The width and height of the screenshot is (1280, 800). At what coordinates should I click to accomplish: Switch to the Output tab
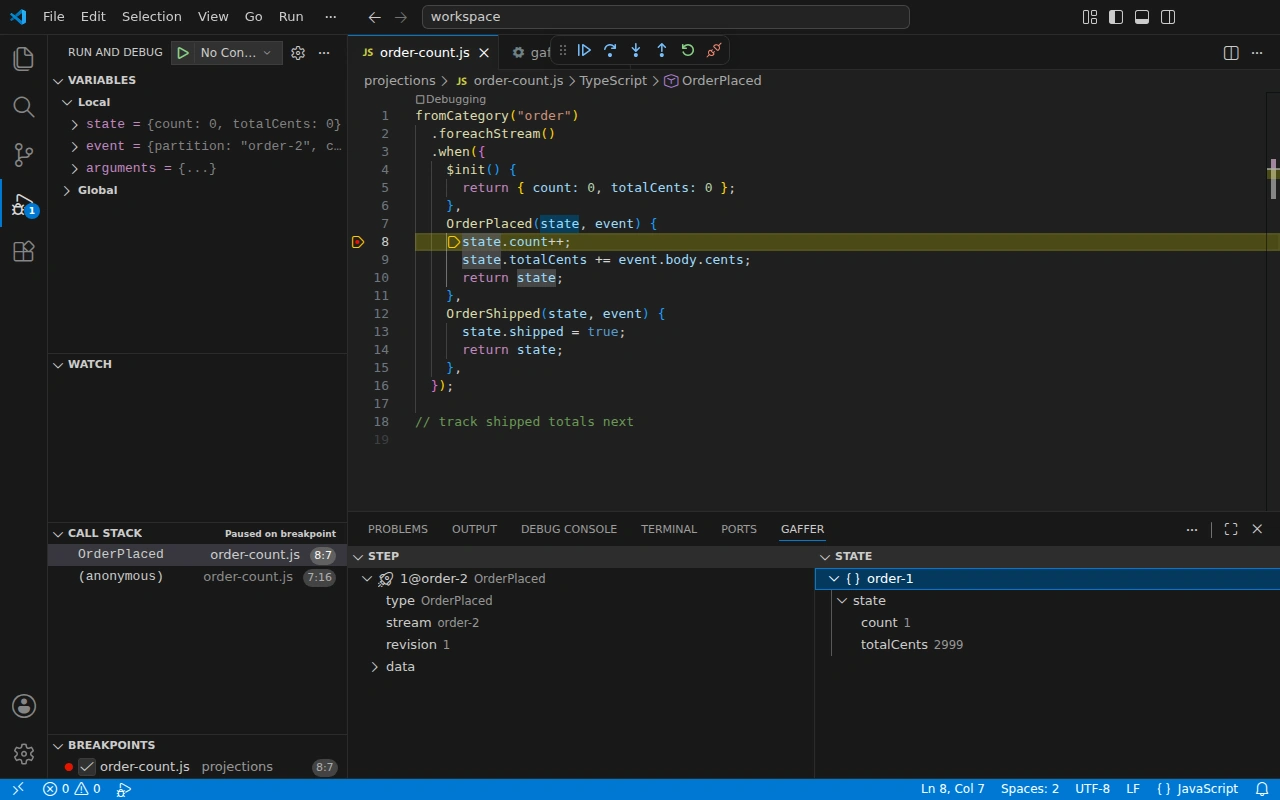474,529
